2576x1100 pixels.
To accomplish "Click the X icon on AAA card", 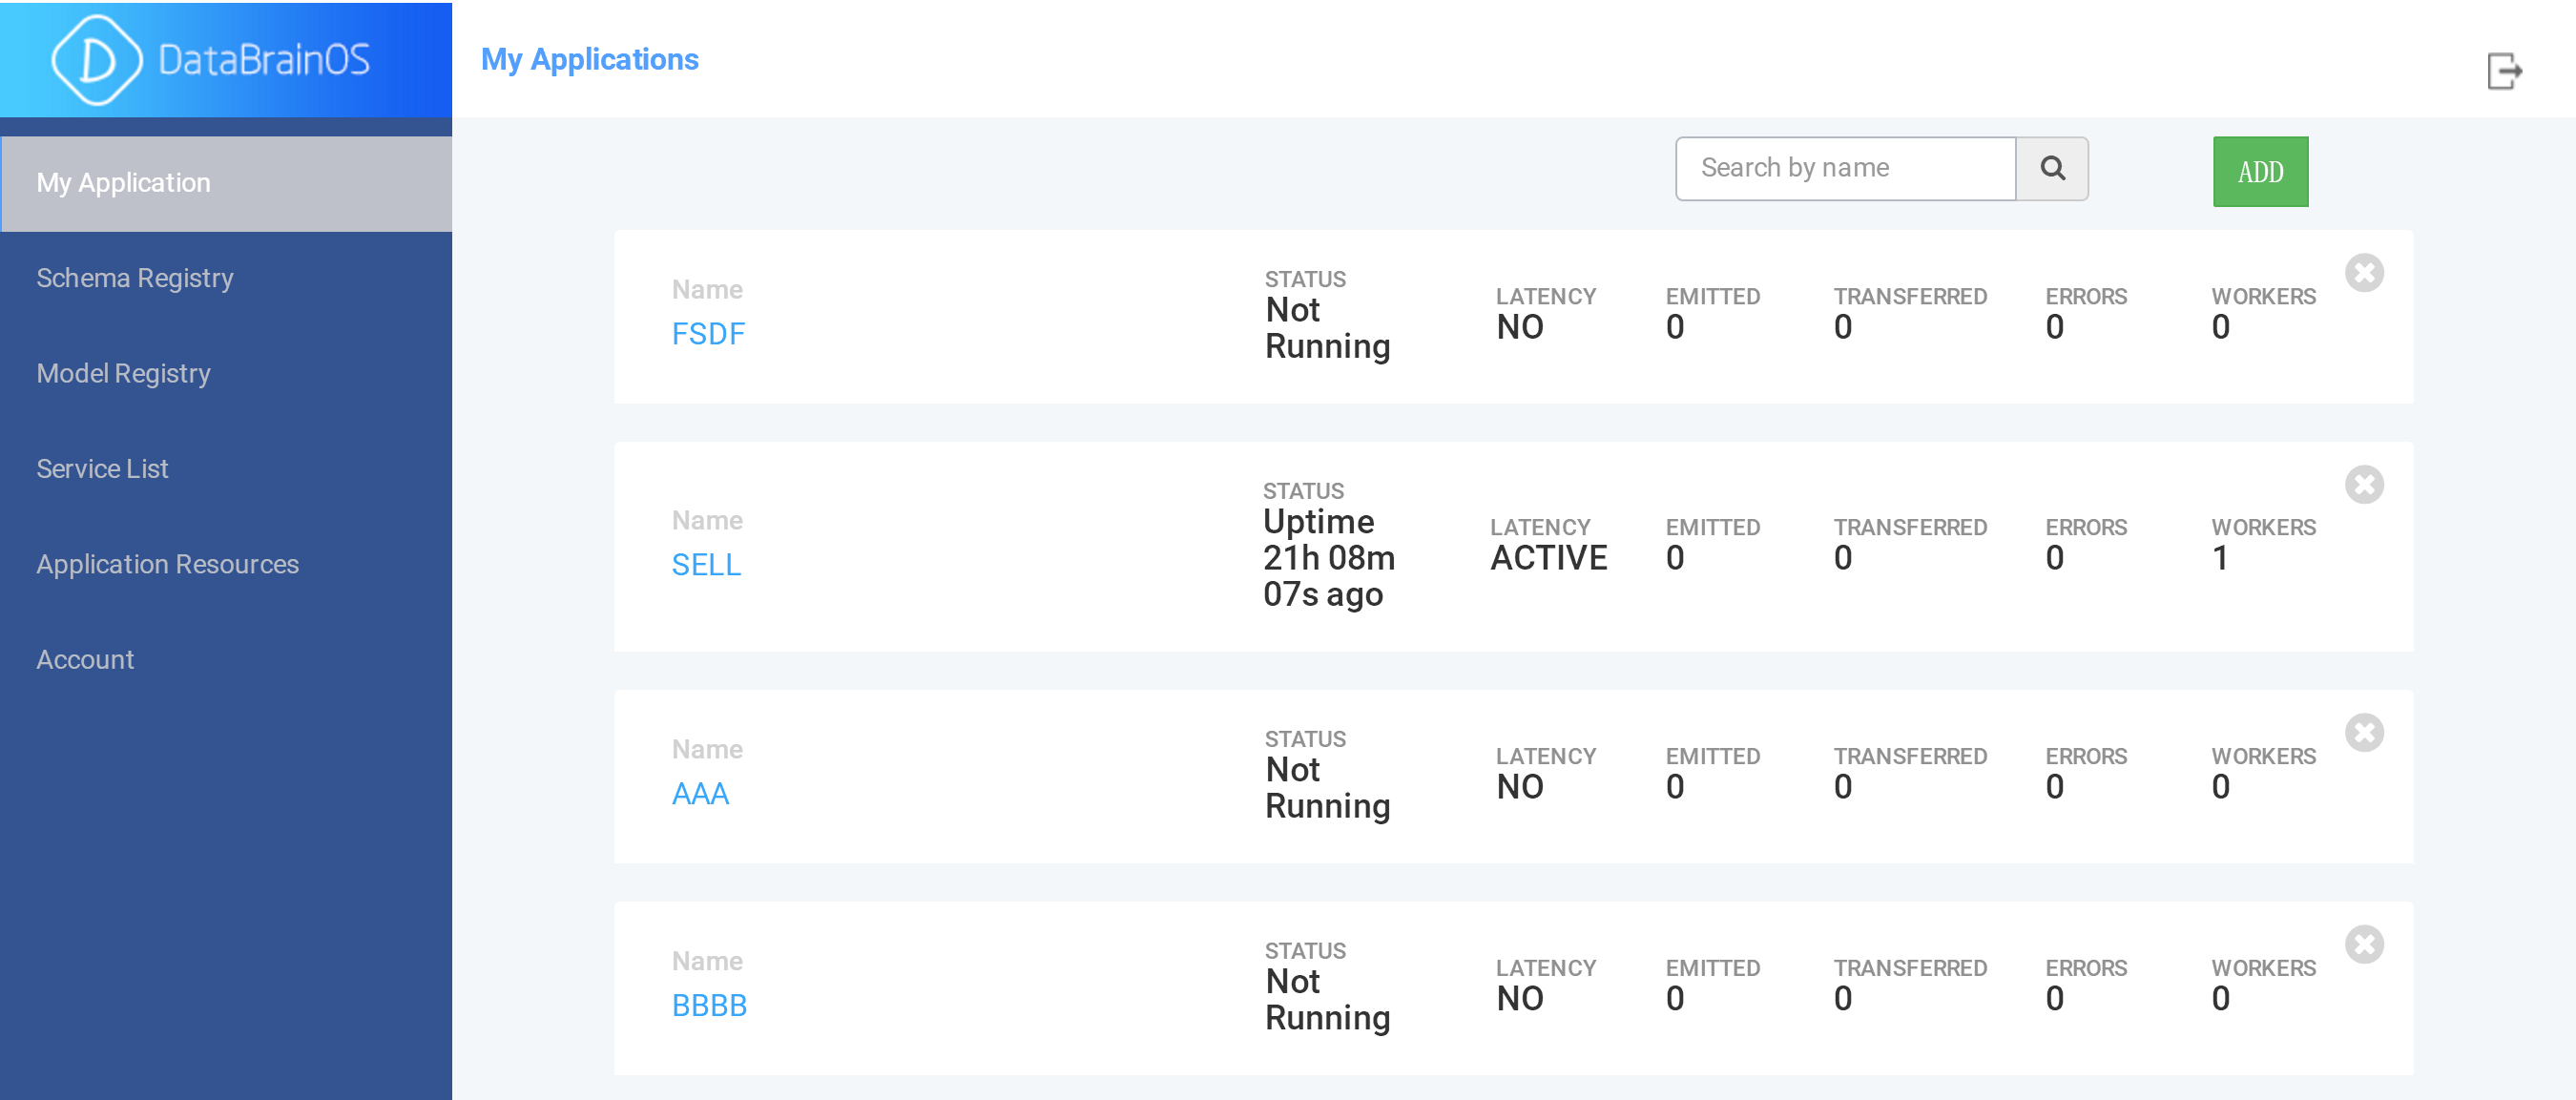I will [x=2364, y=732].
